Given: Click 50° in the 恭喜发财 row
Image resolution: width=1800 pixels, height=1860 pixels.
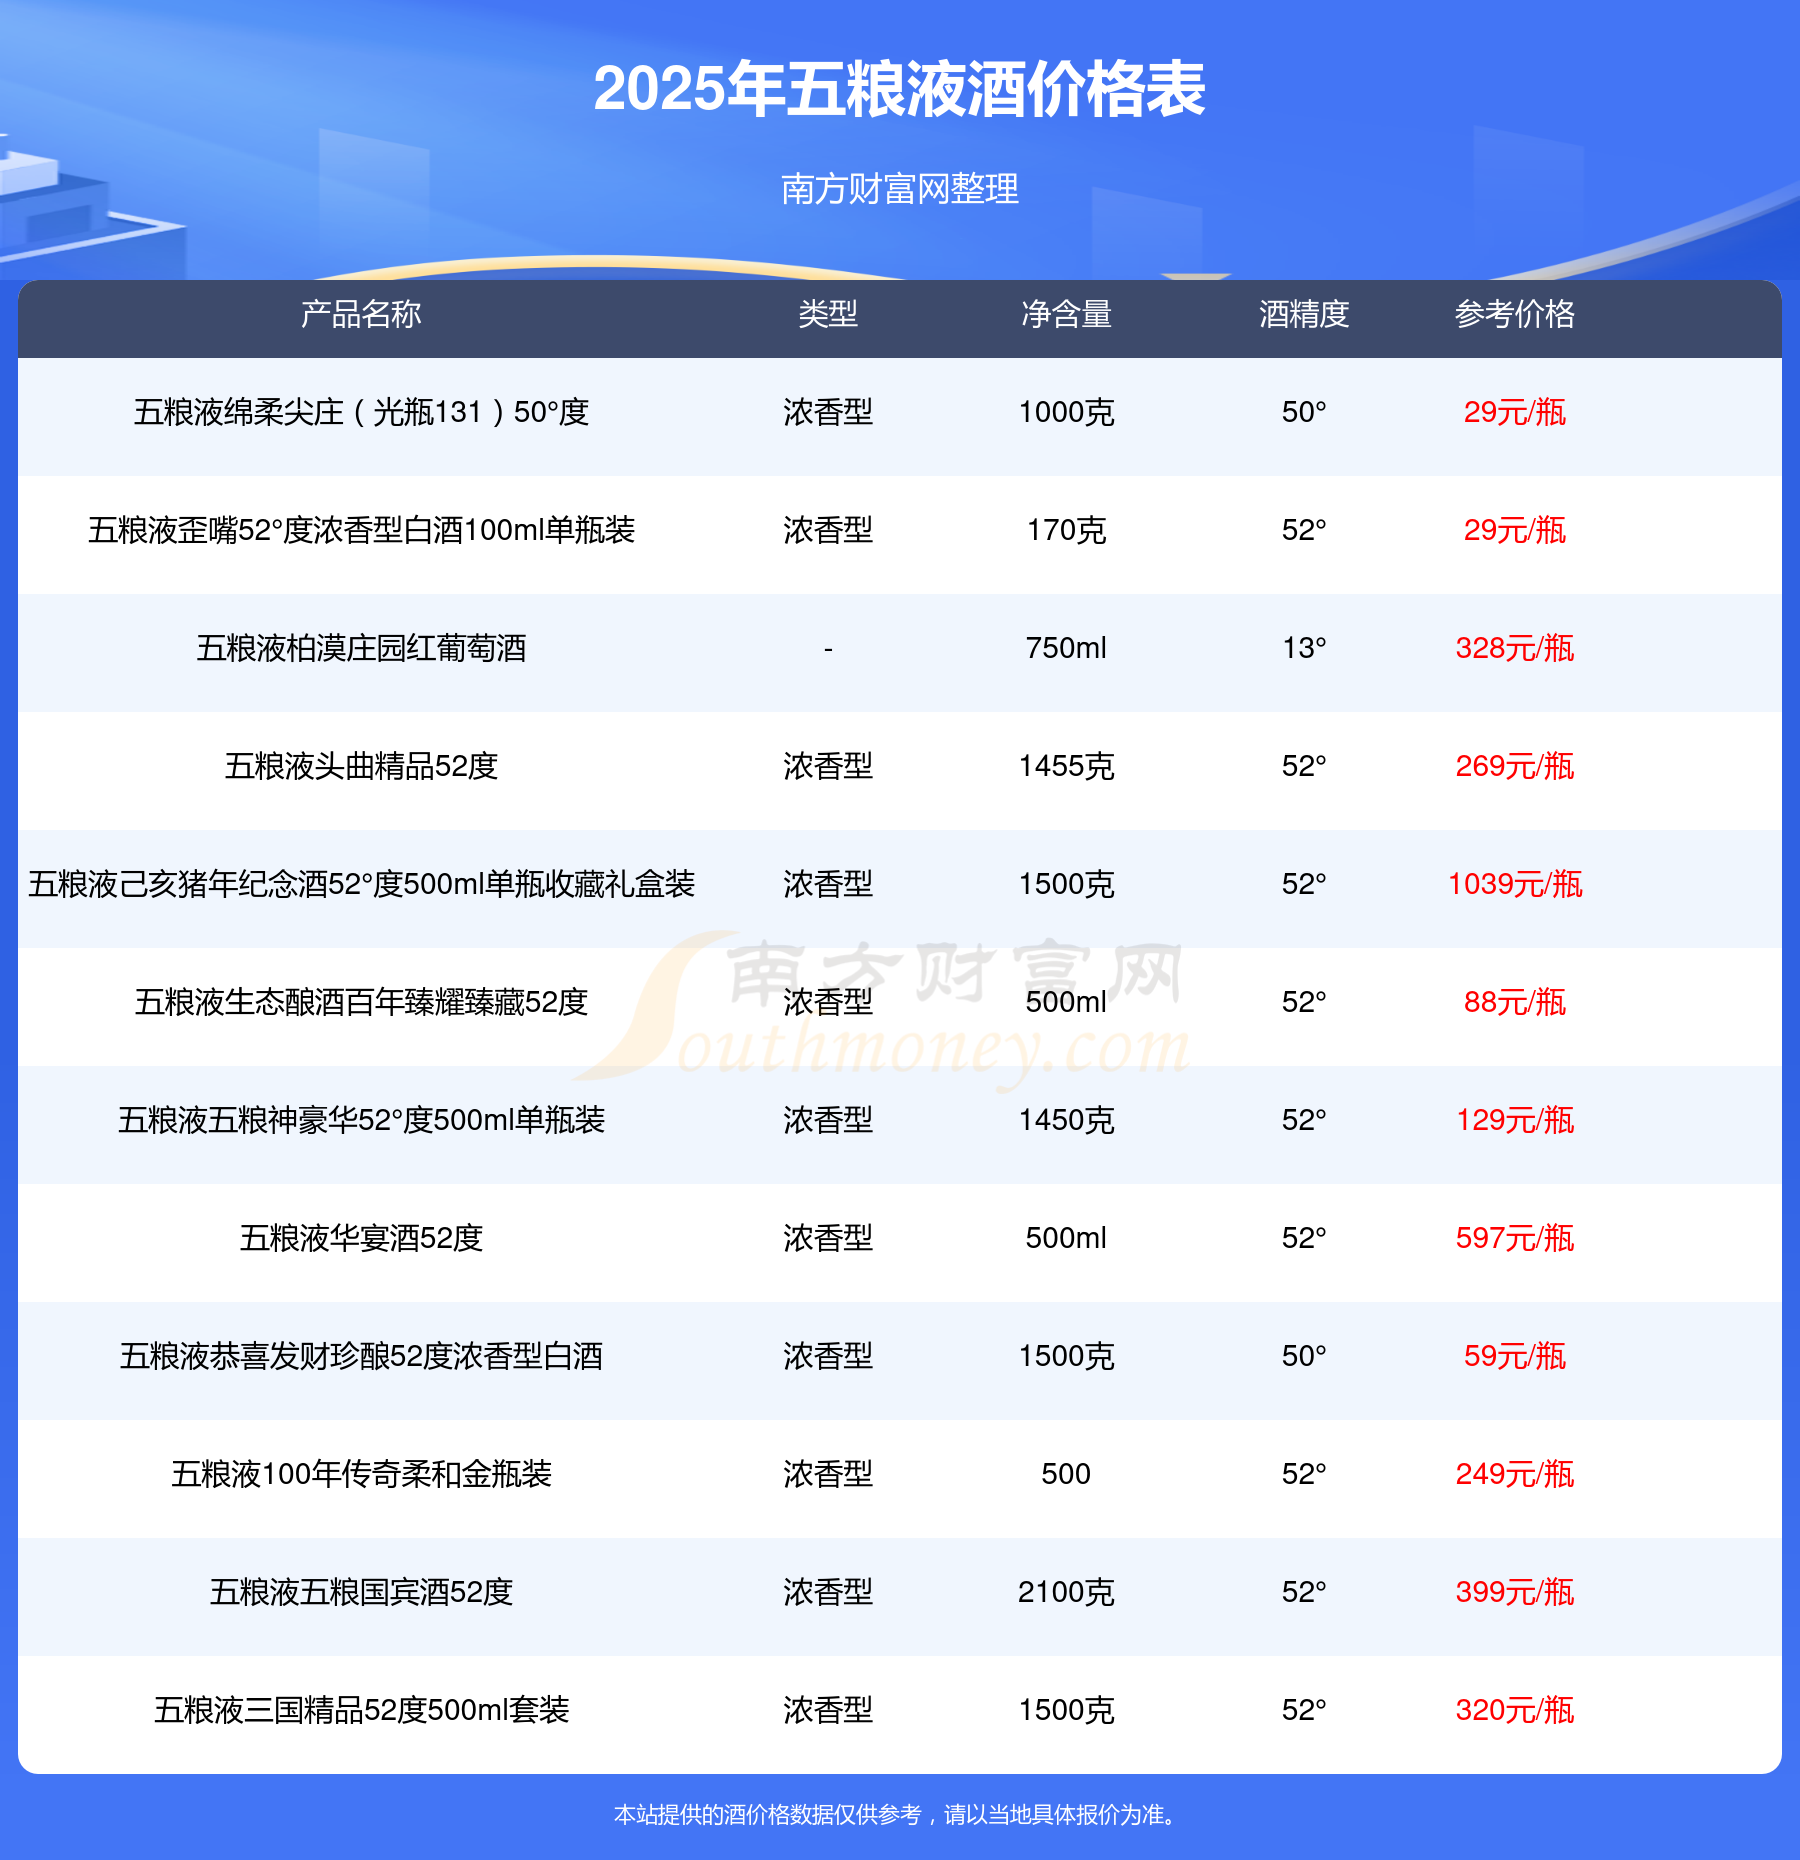Looking at the screenshot, I should (x=1304, y=1356).
